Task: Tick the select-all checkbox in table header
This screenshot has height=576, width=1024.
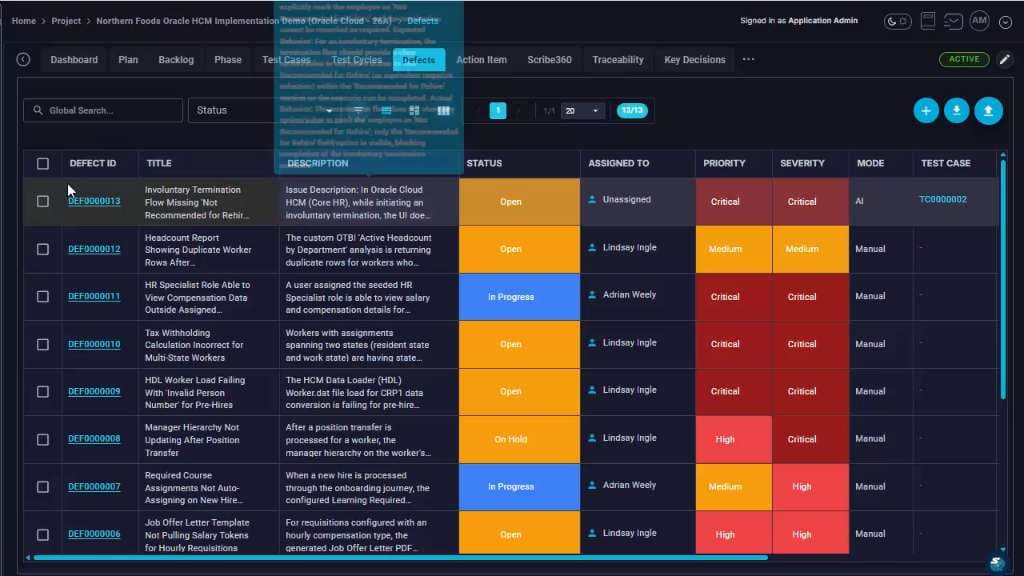Action: [42, 163]
